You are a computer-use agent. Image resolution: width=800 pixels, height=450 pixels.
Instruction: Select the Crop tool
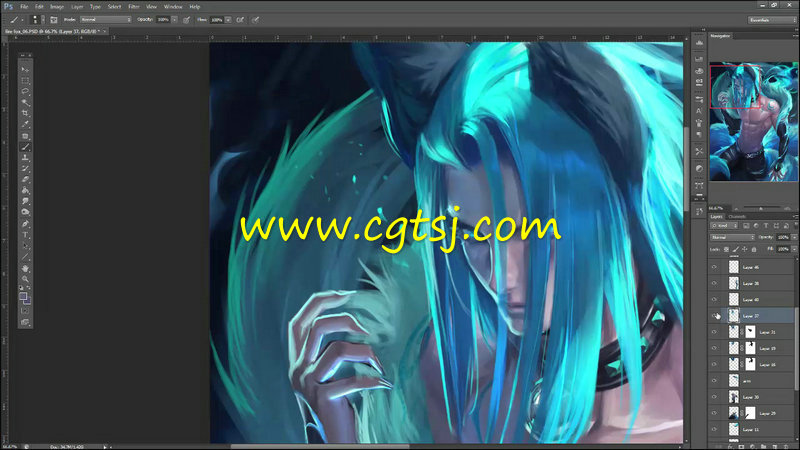pos(25,113)
